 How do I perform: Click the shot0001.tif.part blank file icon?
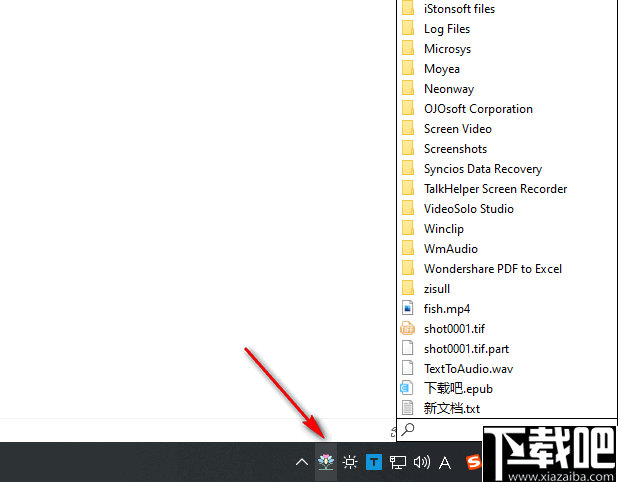click(x=408, y=348)
